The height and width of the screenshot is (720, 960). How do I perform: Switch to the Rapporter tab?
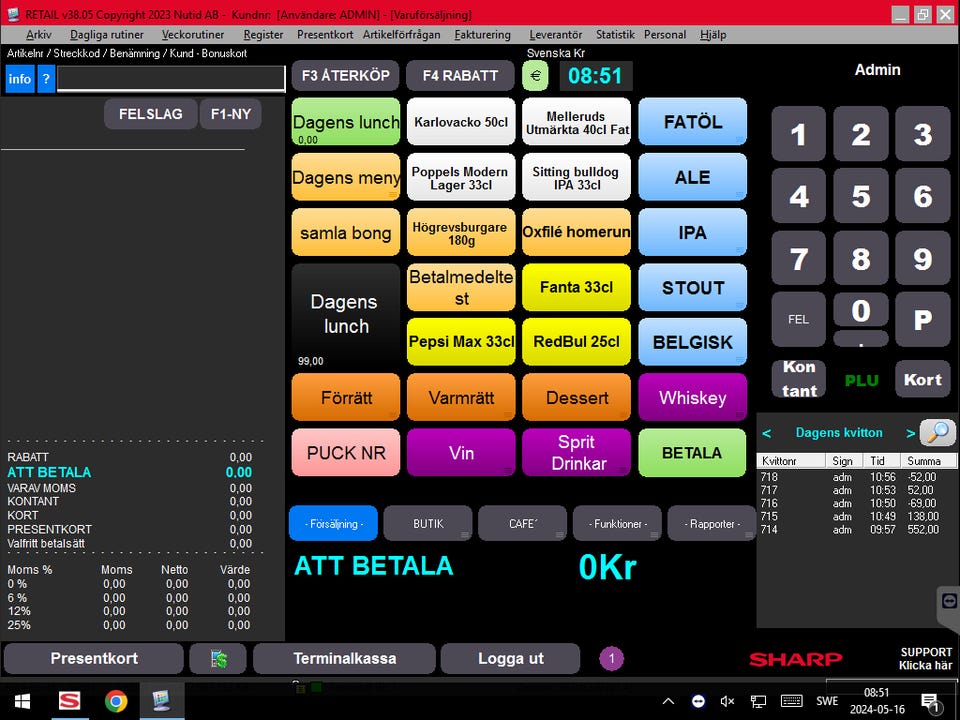coord(712,523)
